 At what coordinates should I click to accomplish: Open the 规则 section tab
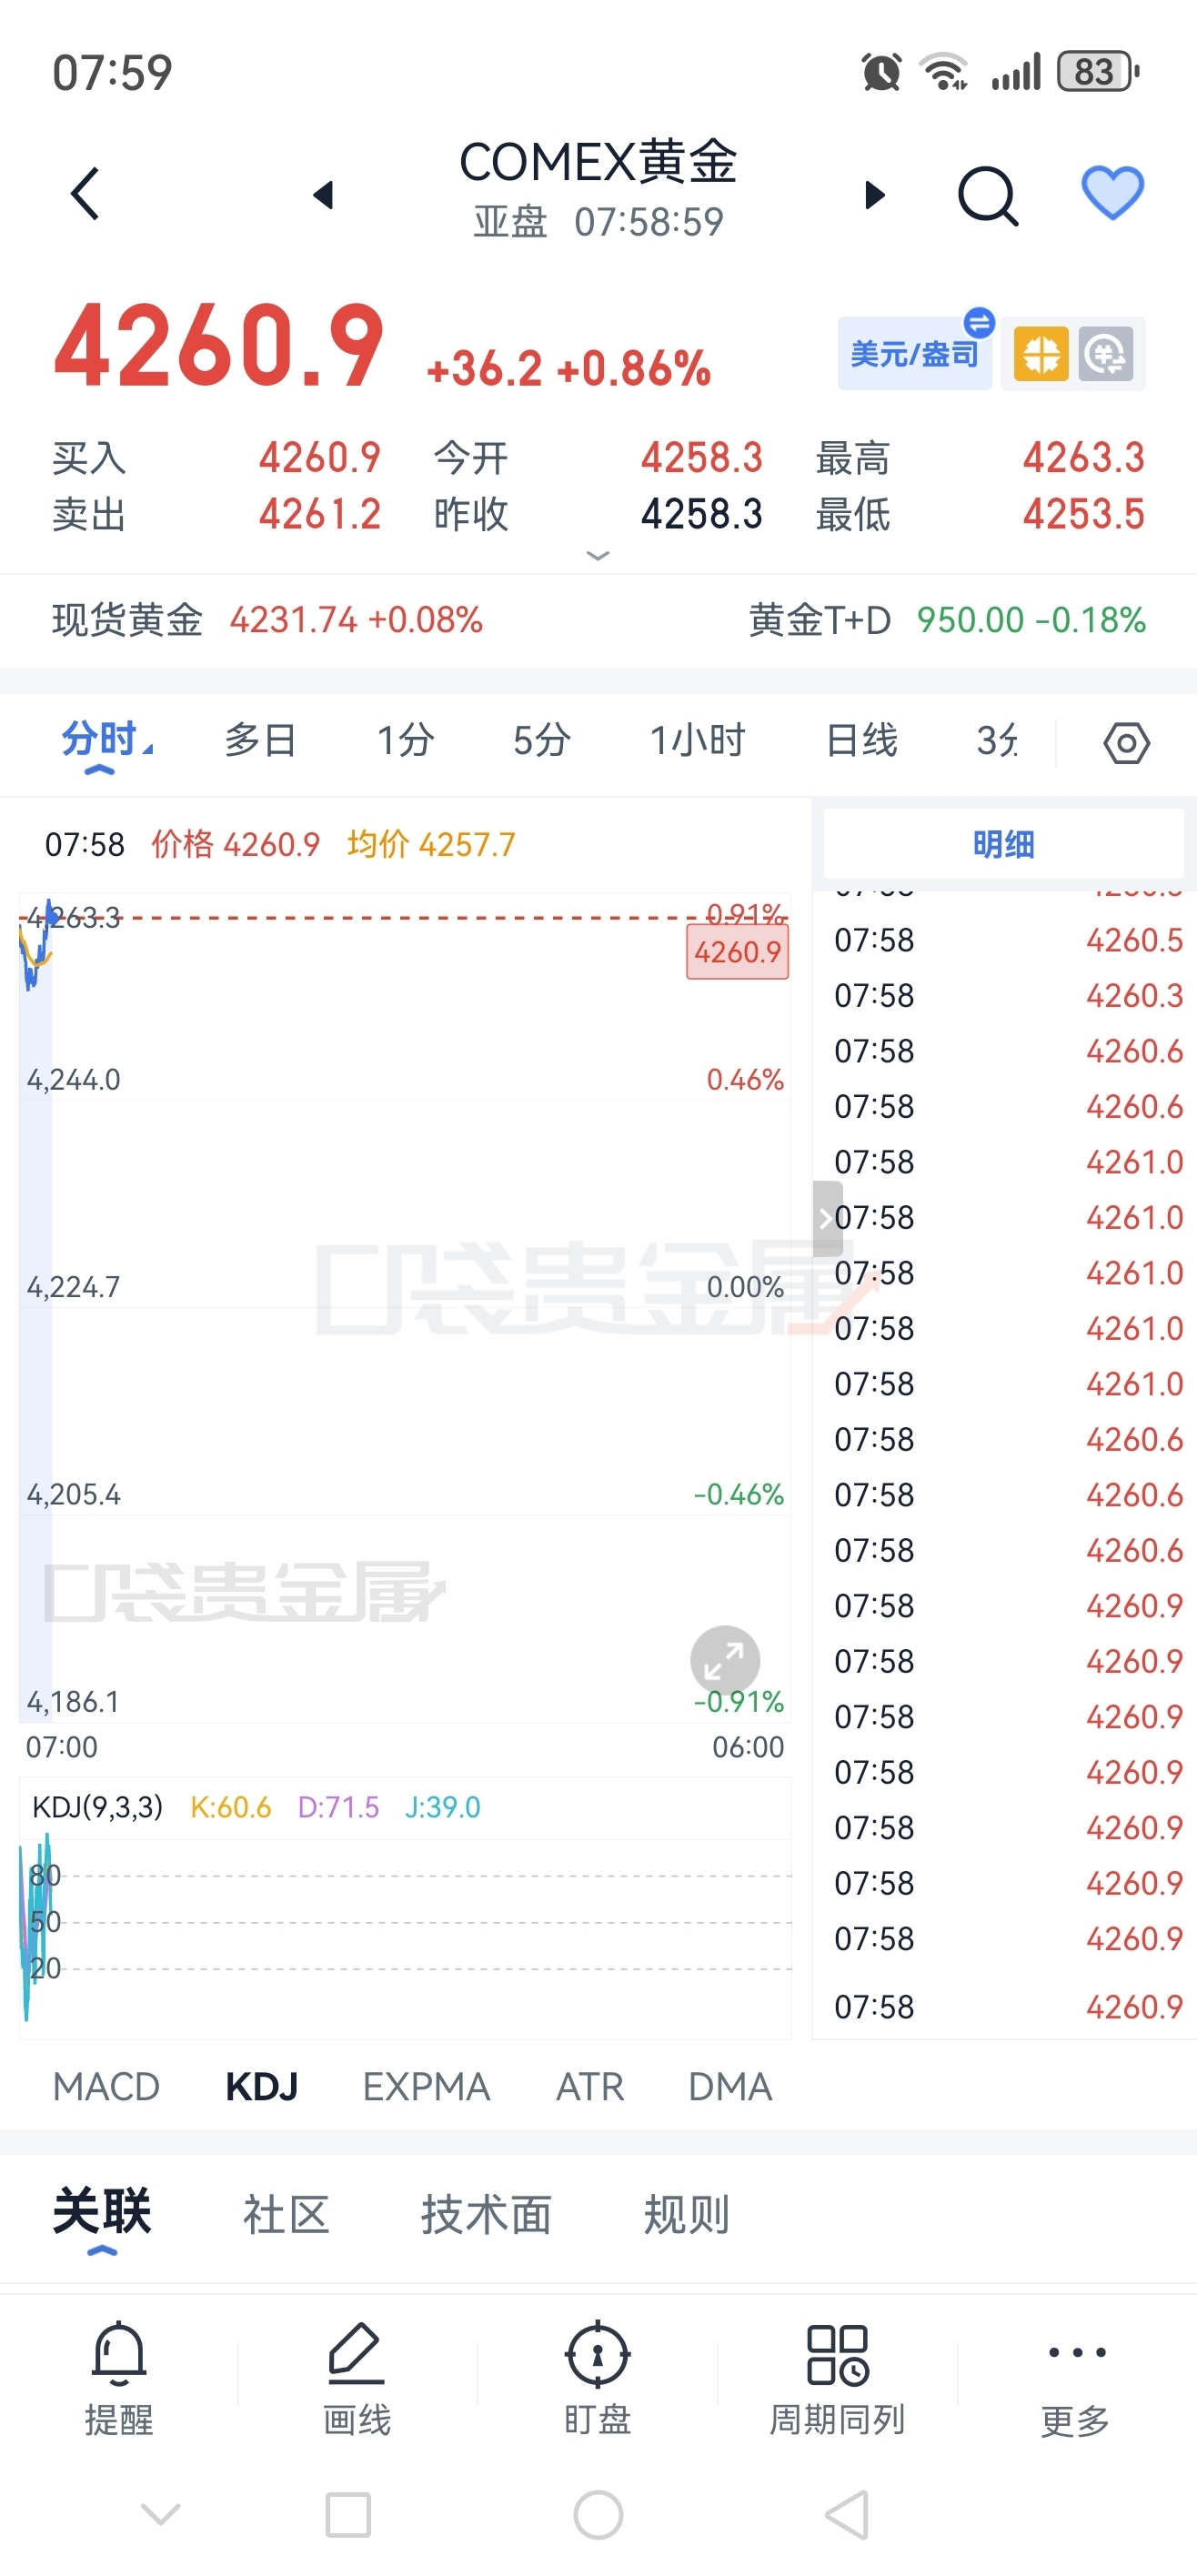coord(686,2214)
